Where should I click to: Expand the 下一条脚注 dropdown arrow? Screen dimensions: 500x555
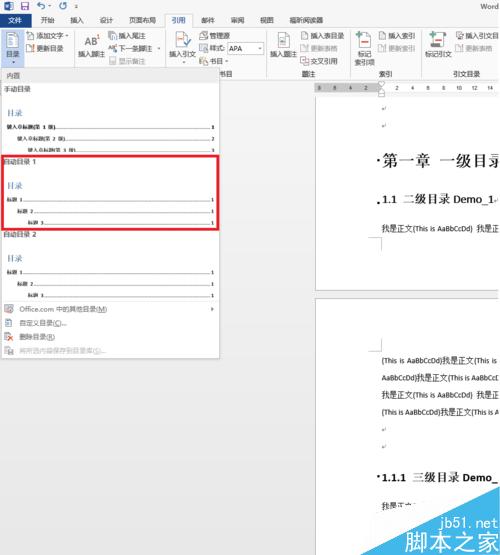(159, 48)
